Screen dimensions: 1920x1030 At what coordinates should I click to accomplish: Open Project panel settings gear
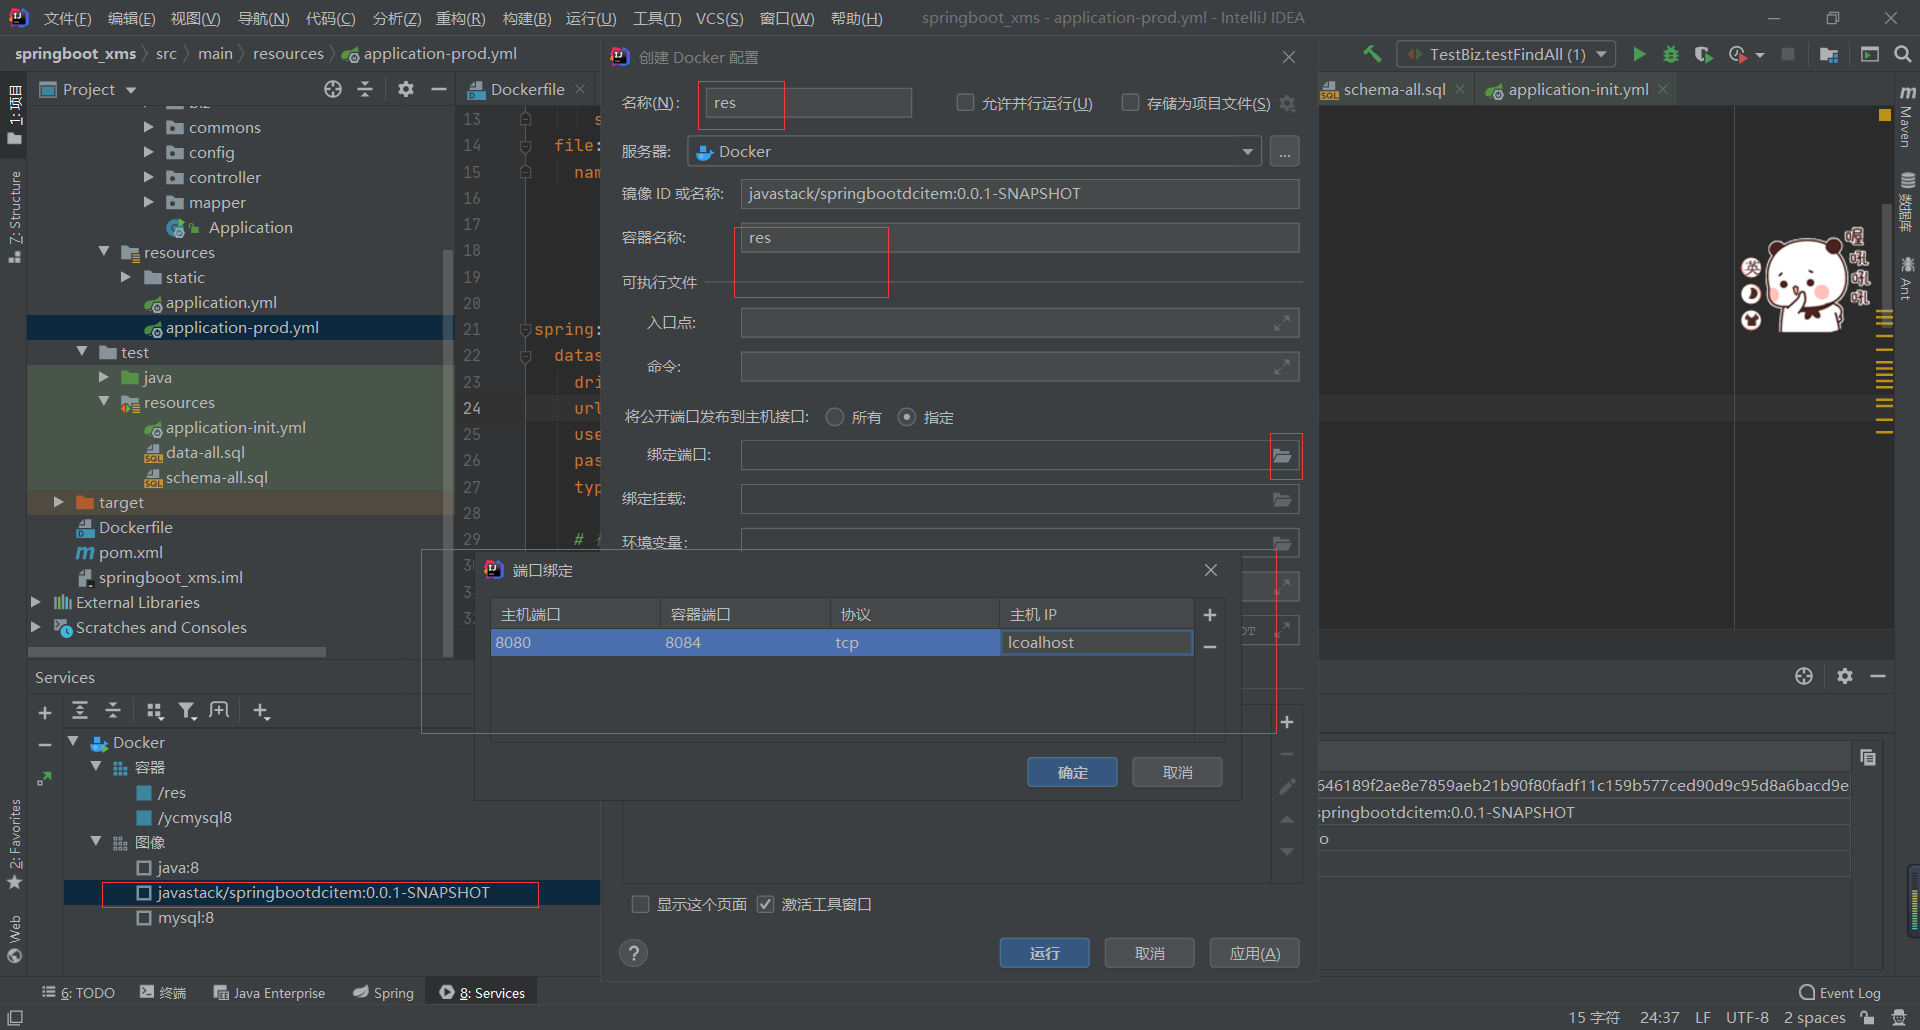pos(405,89)
